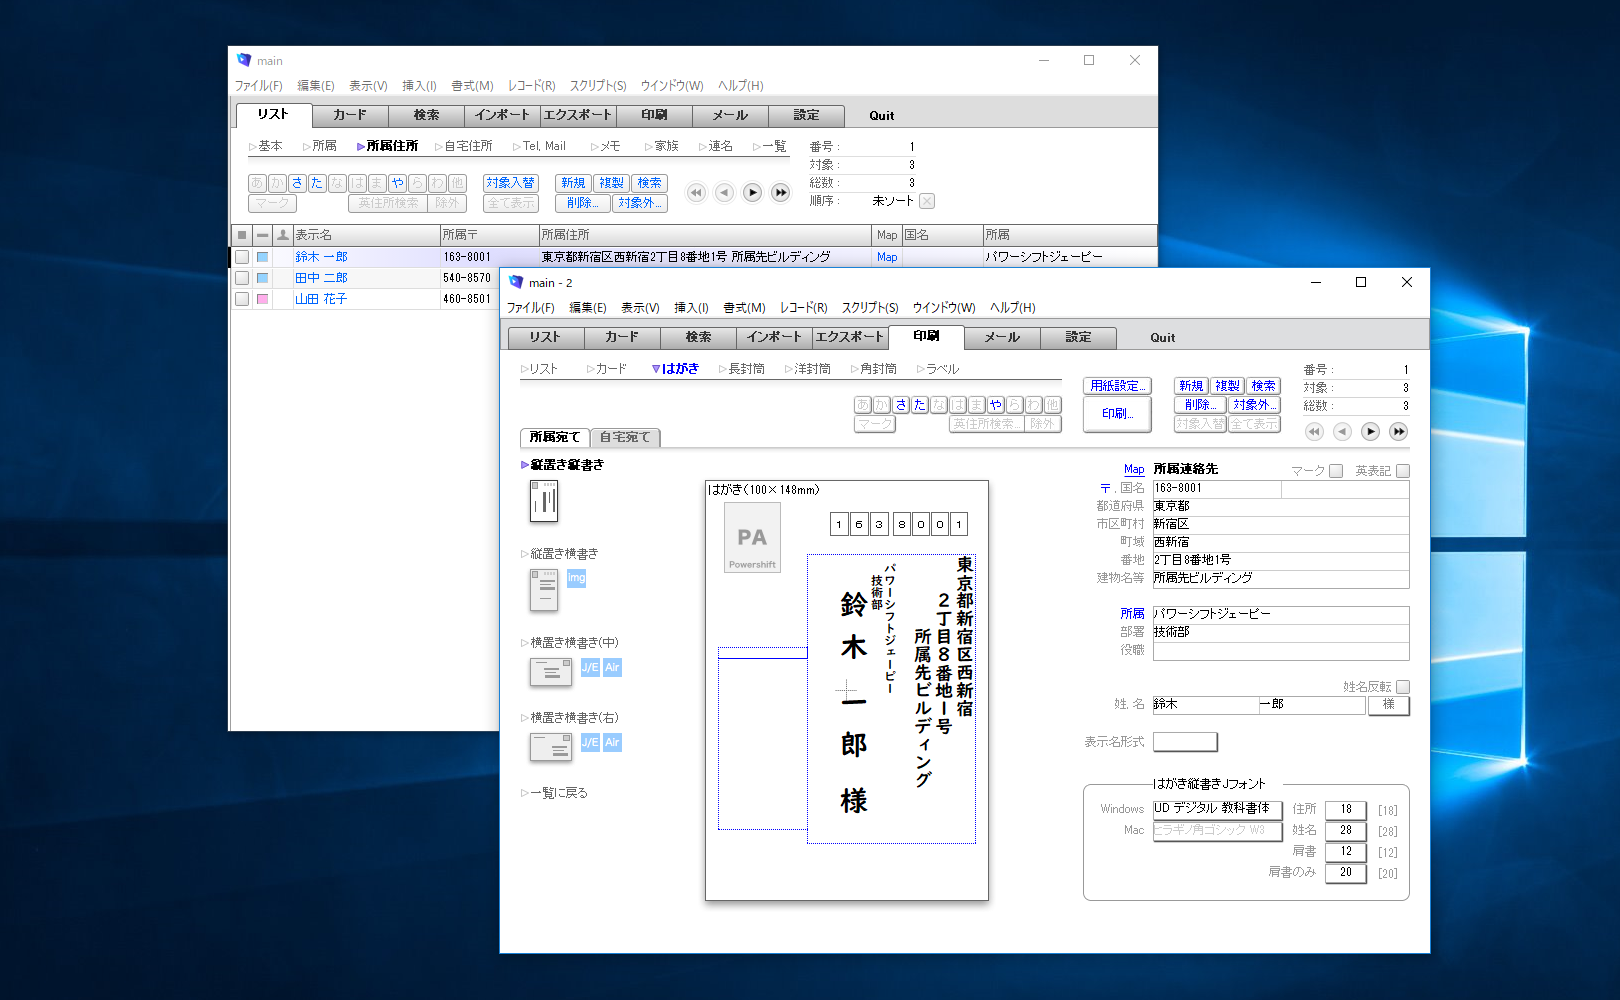Click pink color swatch for 山田 花子 row
This screenshot has height=1000, width=1620.
click(262, 299)
